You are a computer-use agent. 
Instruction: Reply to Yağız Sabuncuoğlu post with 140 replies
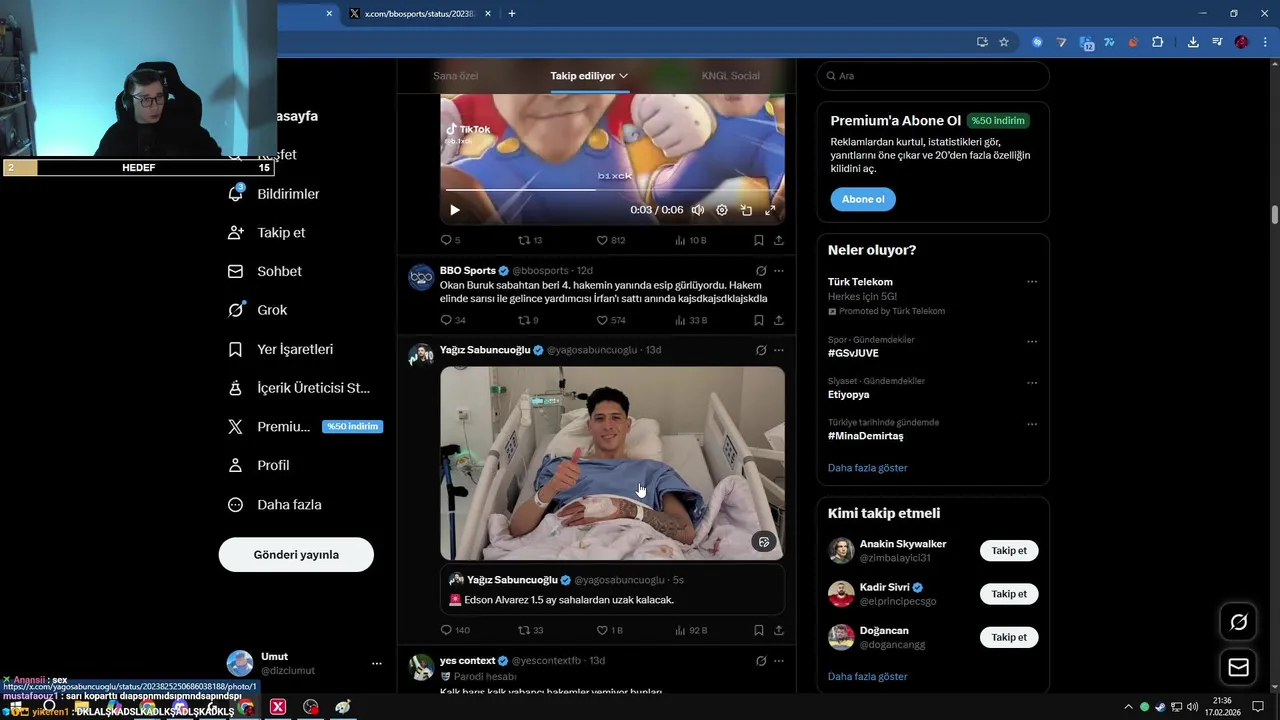point(455,630)
